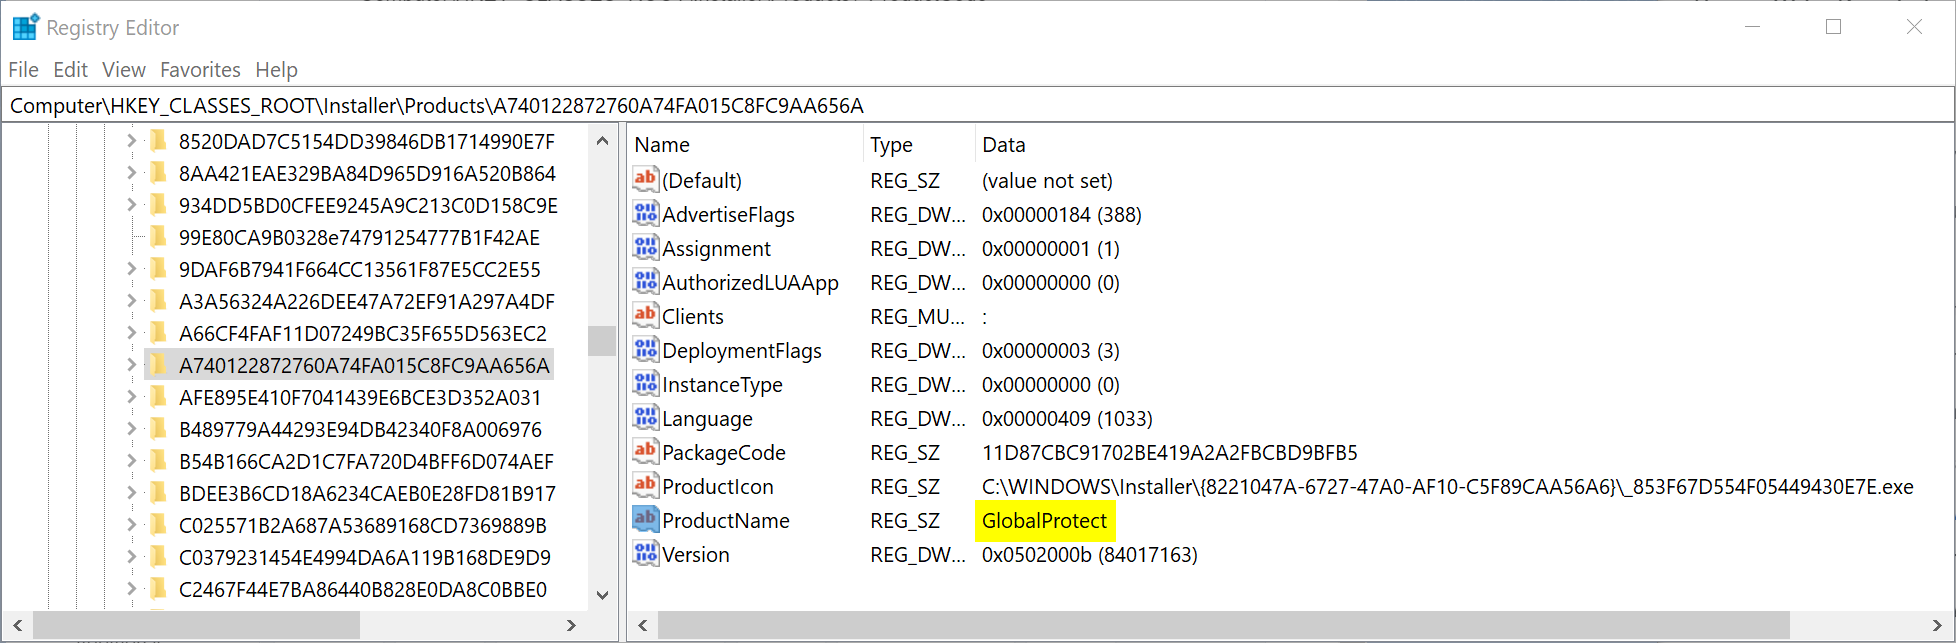The width and height of the screenshot is (1956, 643).
Task: Click the Clients multi-string value icon
Action: pyautogui.click(x=646, y=316)
